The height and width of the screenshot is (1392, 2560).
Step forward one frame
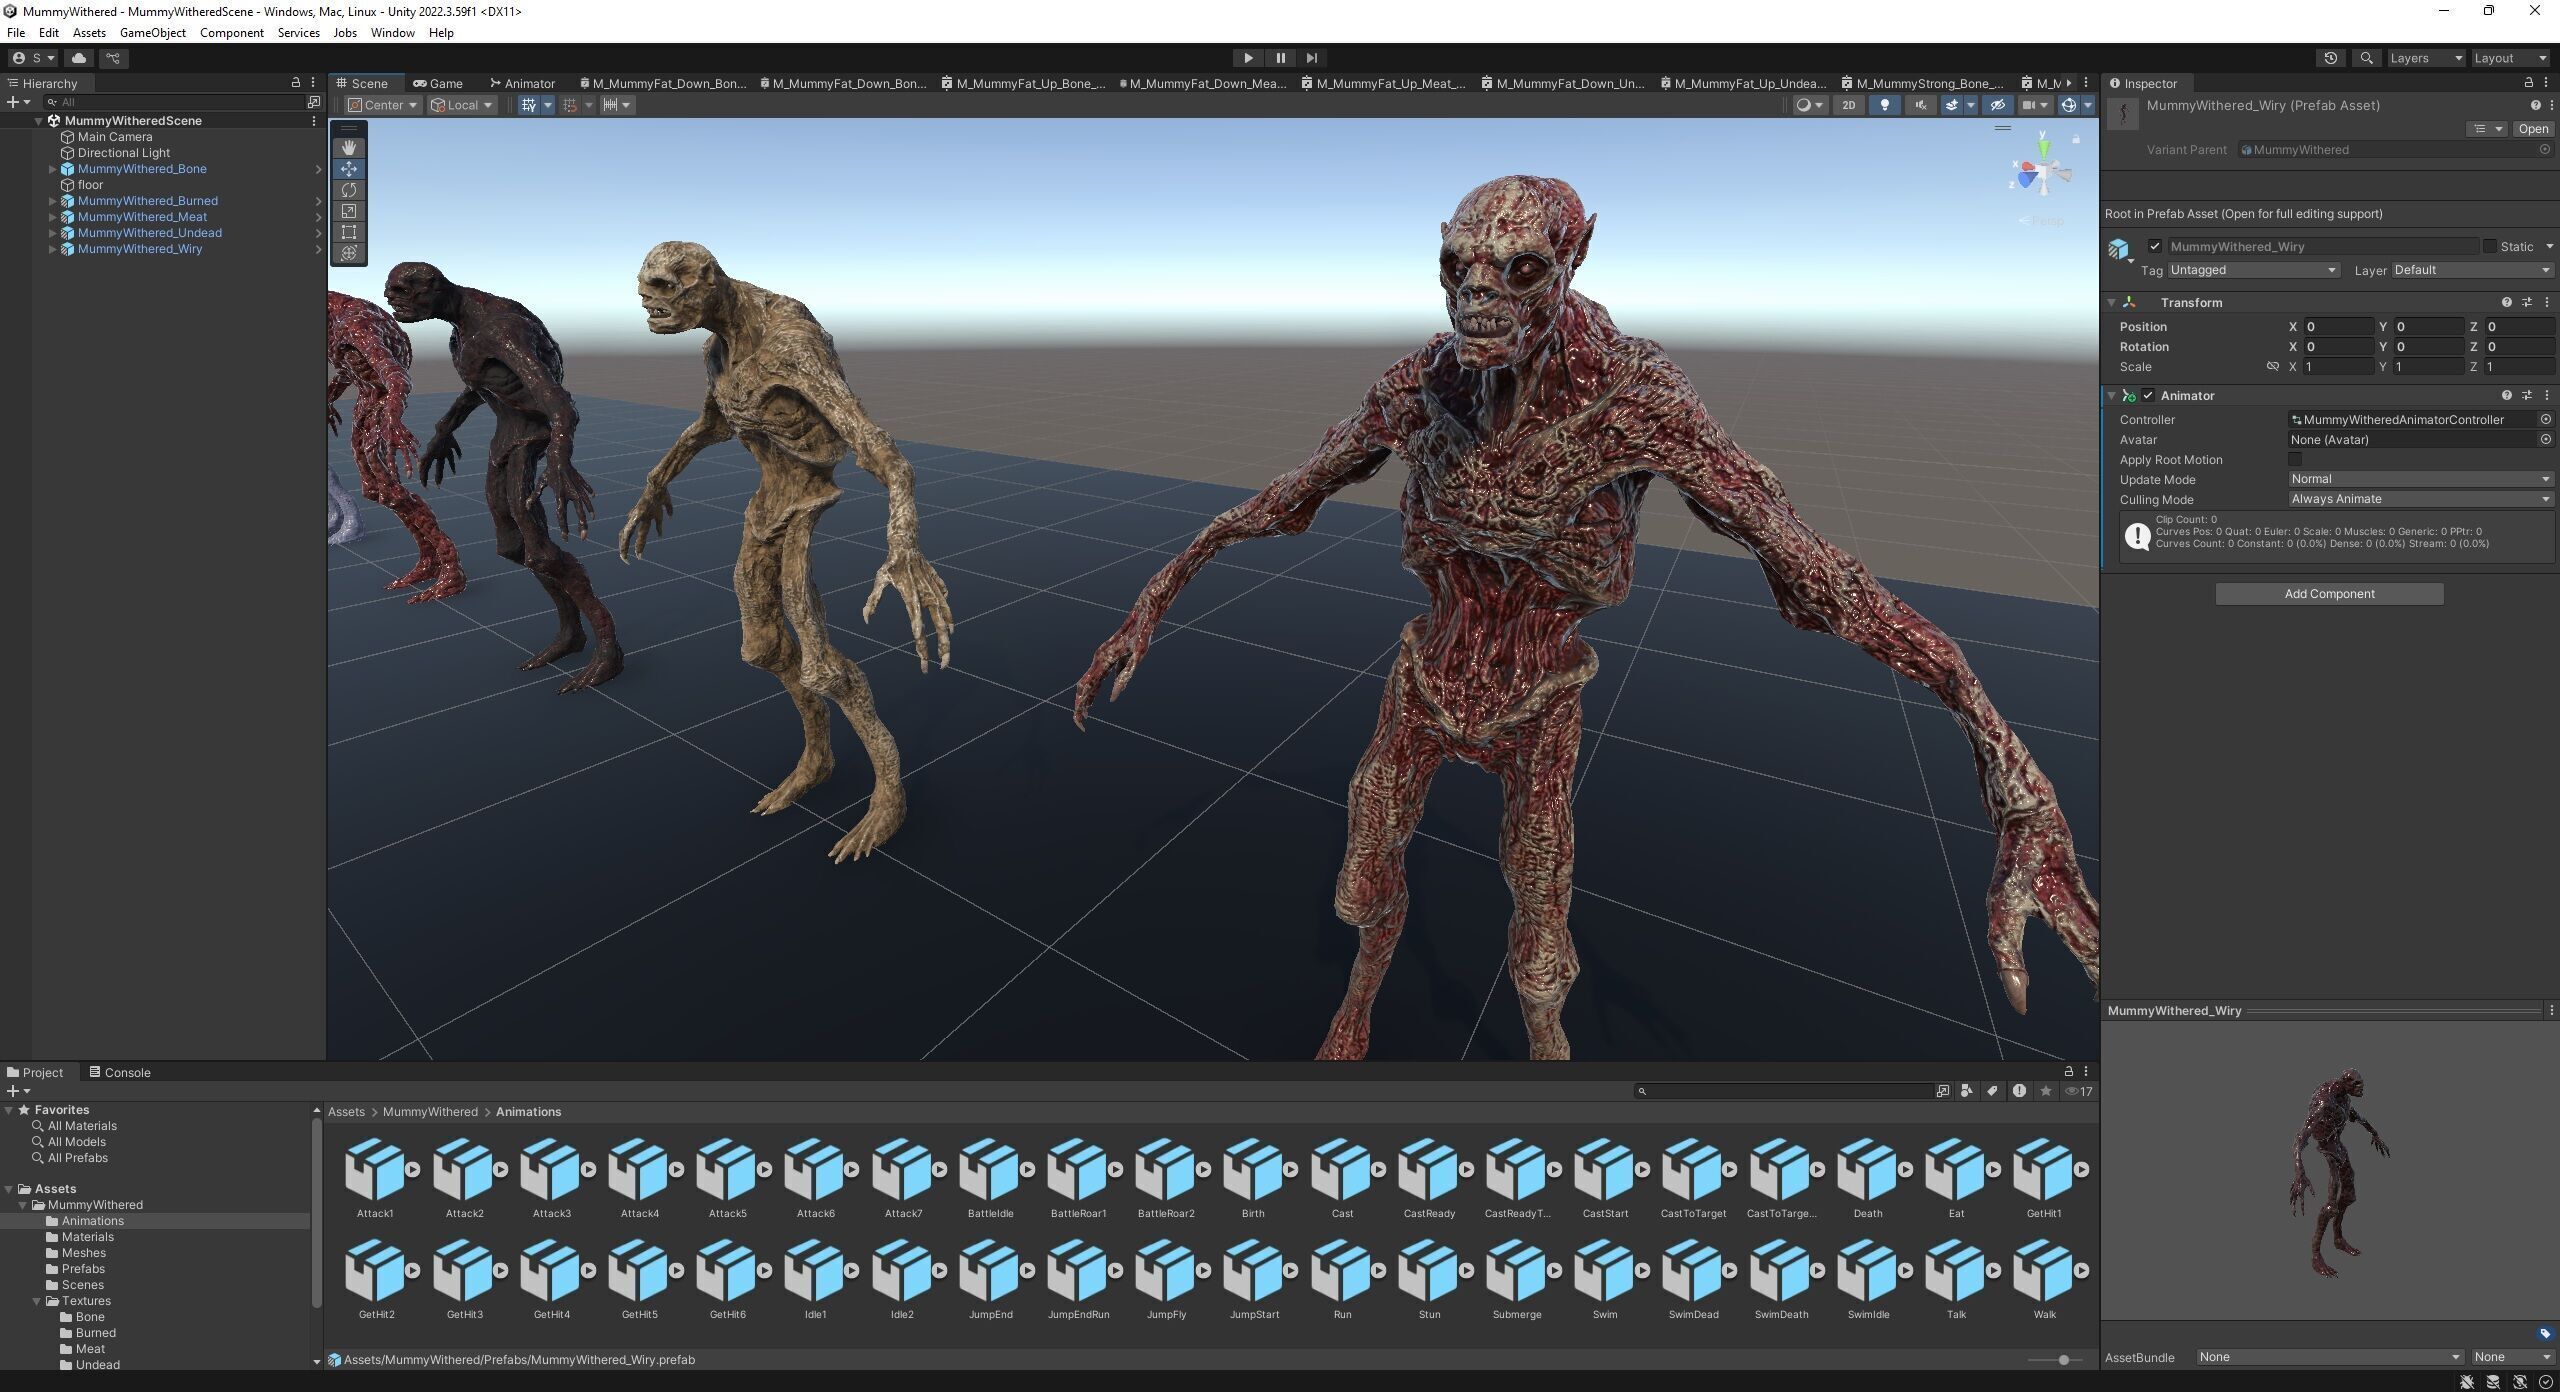click(x=1312, y=58)
